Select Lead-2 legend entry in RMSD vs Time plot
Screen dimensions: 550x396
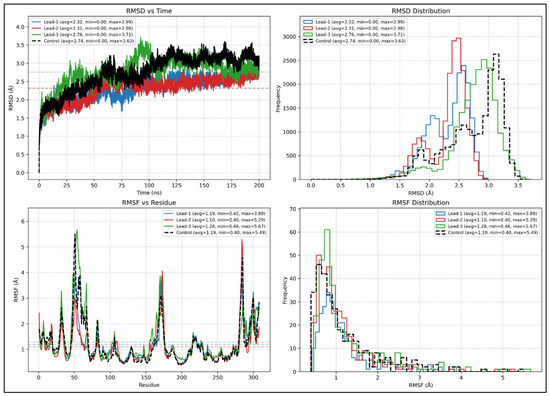pyautogui.click(x=83, y=28)
